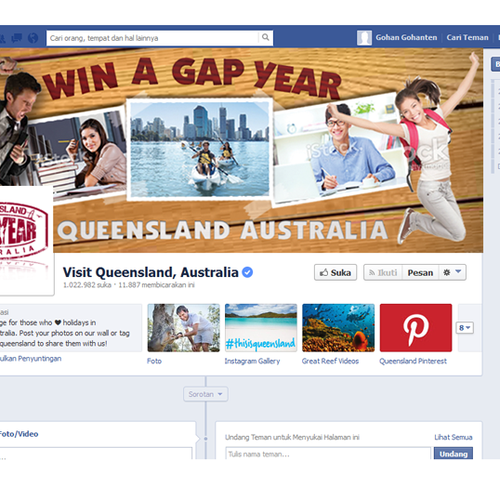Open the Lihat Semua link
The width and height of the screenshot is (500, 500).
tap(453, 437)
